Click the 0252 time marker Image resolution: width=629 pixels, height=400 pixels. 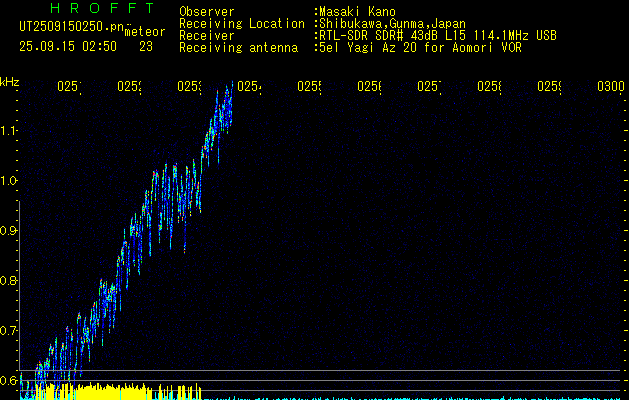(x=130, y=87)
